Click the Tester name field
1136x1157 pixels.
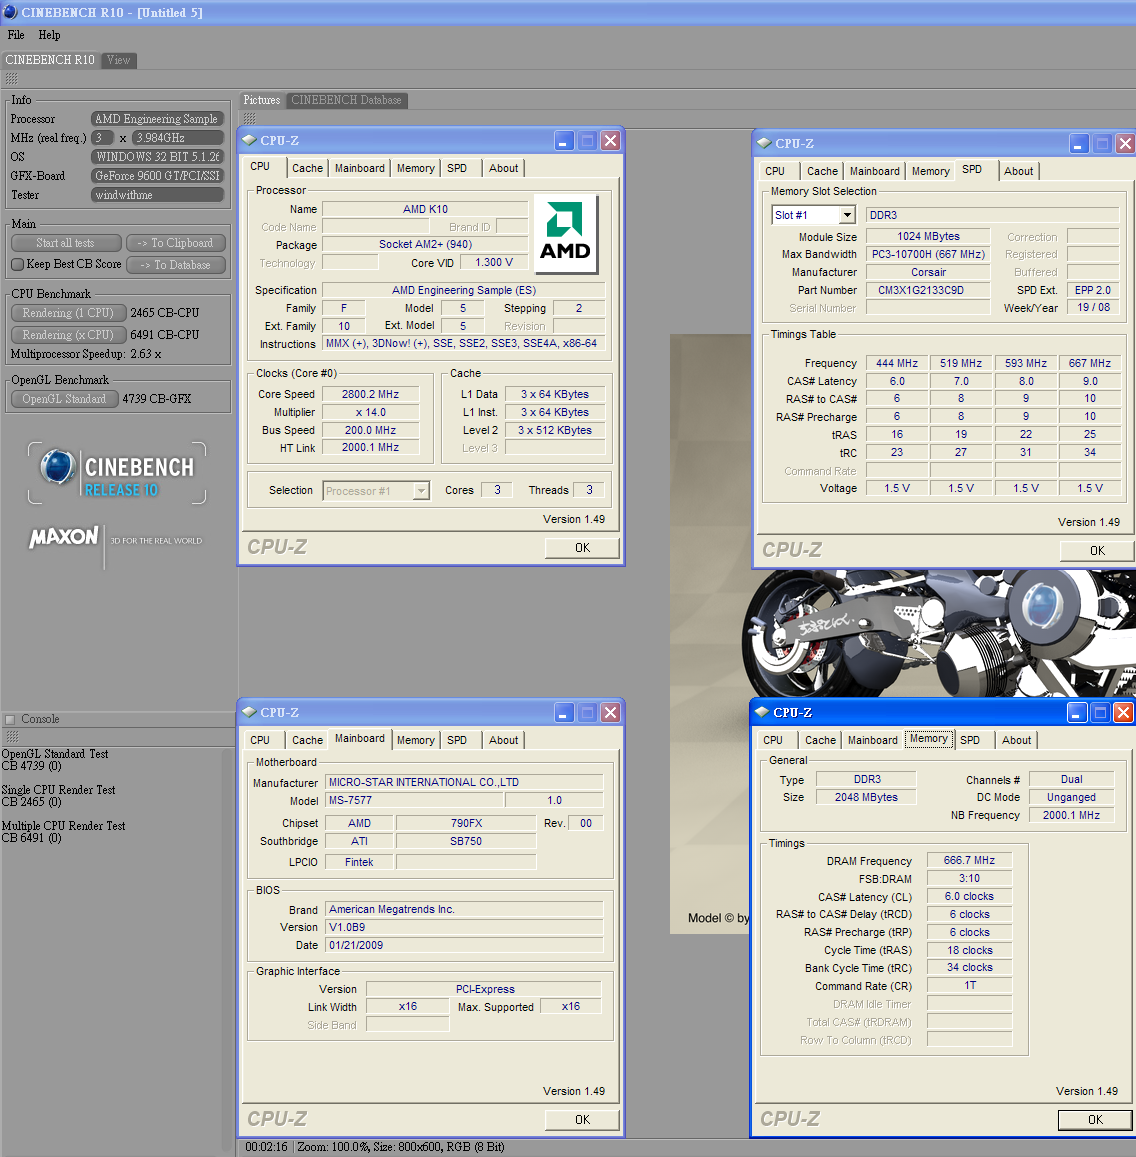pyautogui.click(x=157, y=195)
